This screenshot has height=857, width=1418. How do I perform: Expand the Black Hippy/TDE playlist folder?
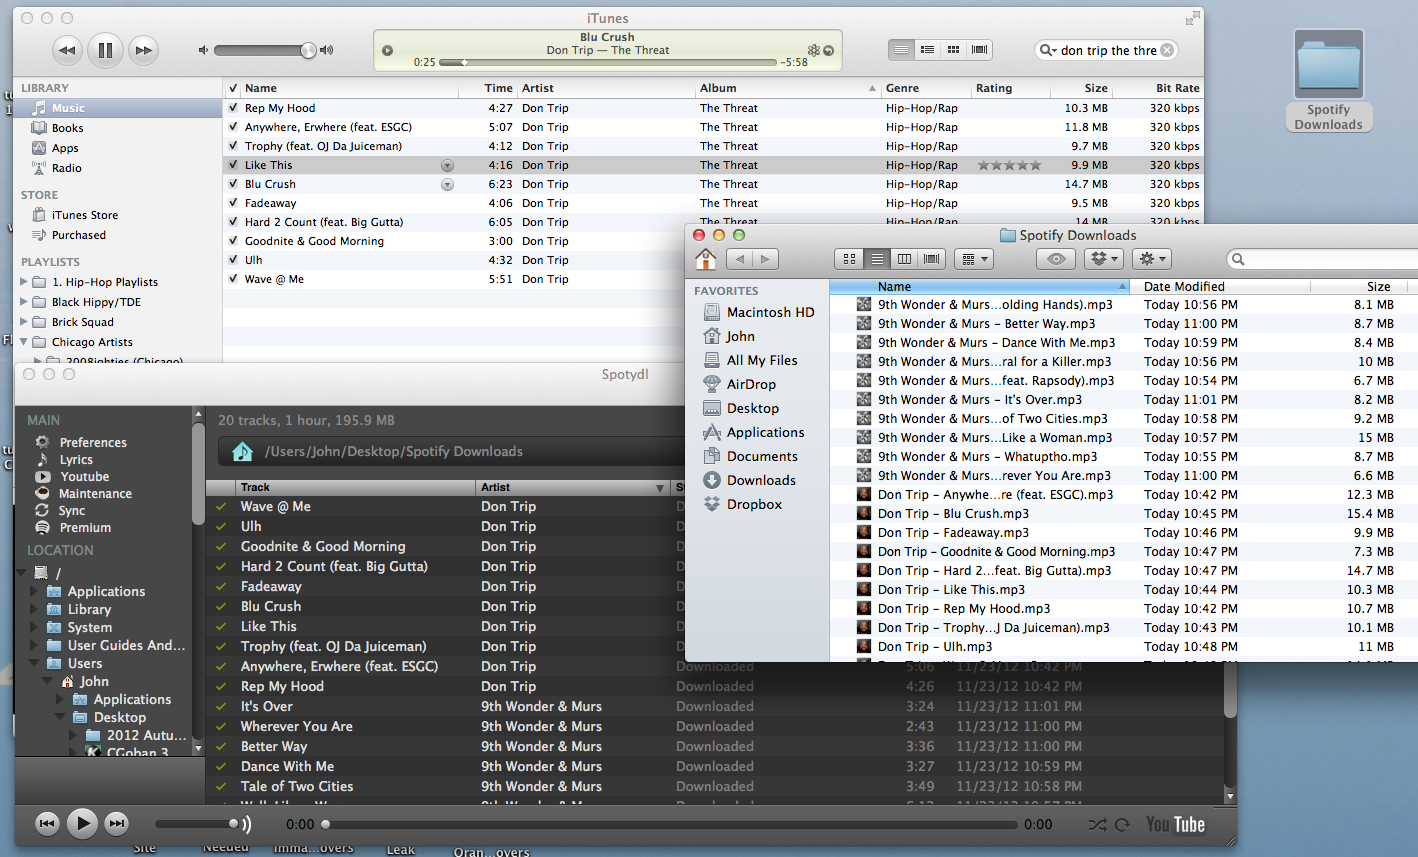[24, 302]
